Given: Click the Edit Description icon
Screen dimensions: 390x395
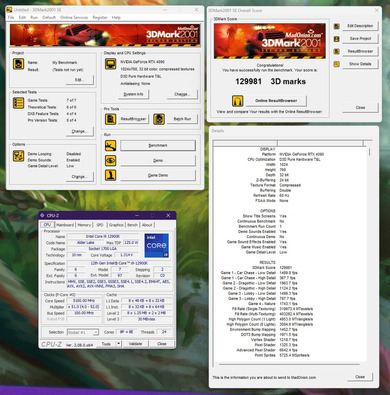Looking at the screenshot, I should [337, 26].
